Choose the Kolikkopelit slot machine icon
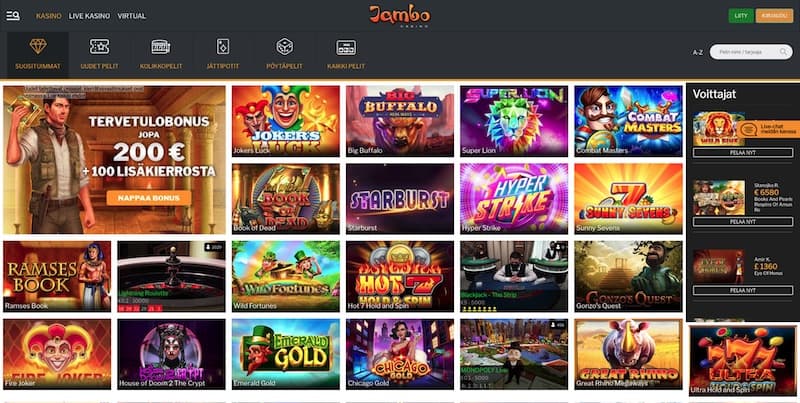 161,46
